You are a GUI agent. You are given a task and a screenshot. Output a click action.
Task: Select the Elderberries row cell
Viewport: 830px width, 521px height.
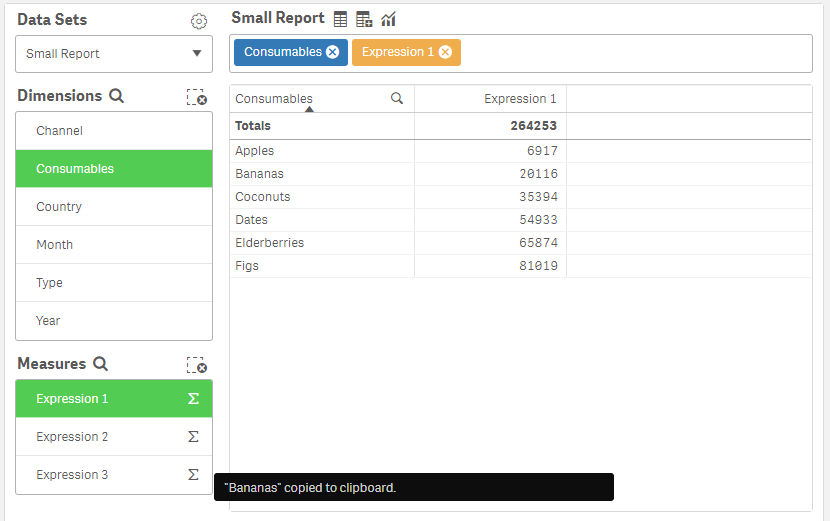coord(322,243)
